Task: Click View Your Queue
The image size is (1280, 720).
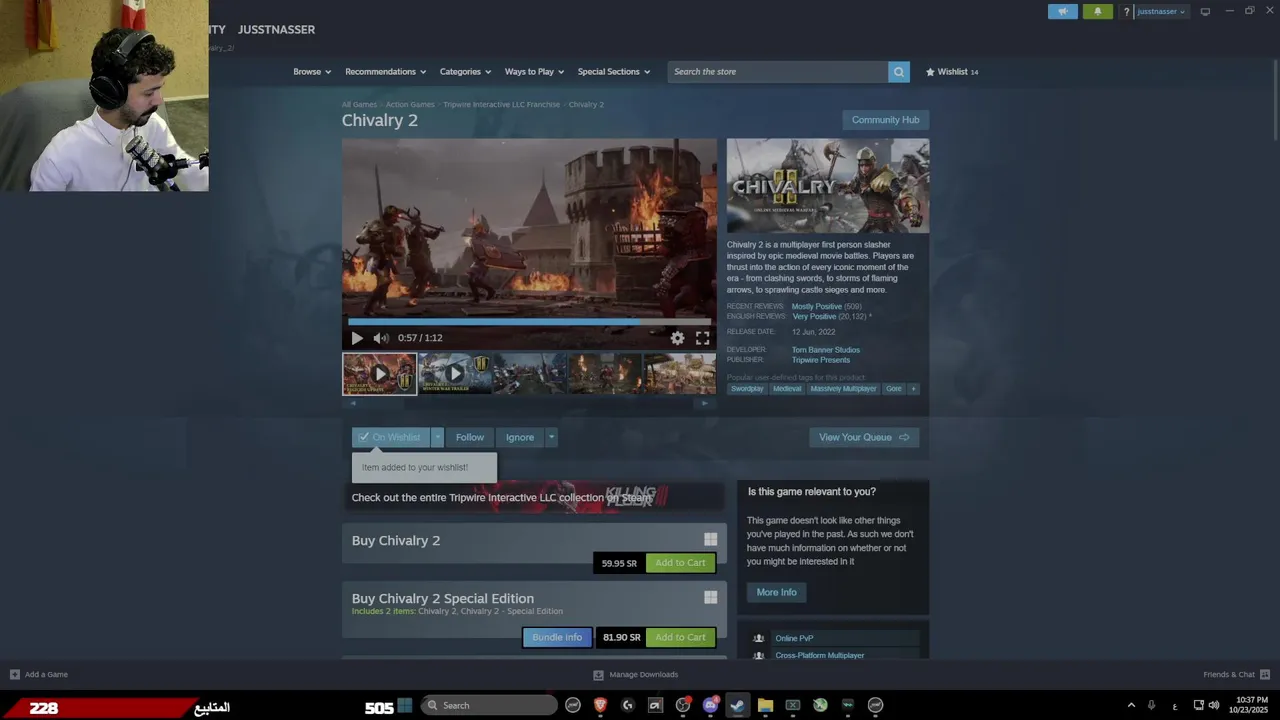Action: tap(864, 437)
